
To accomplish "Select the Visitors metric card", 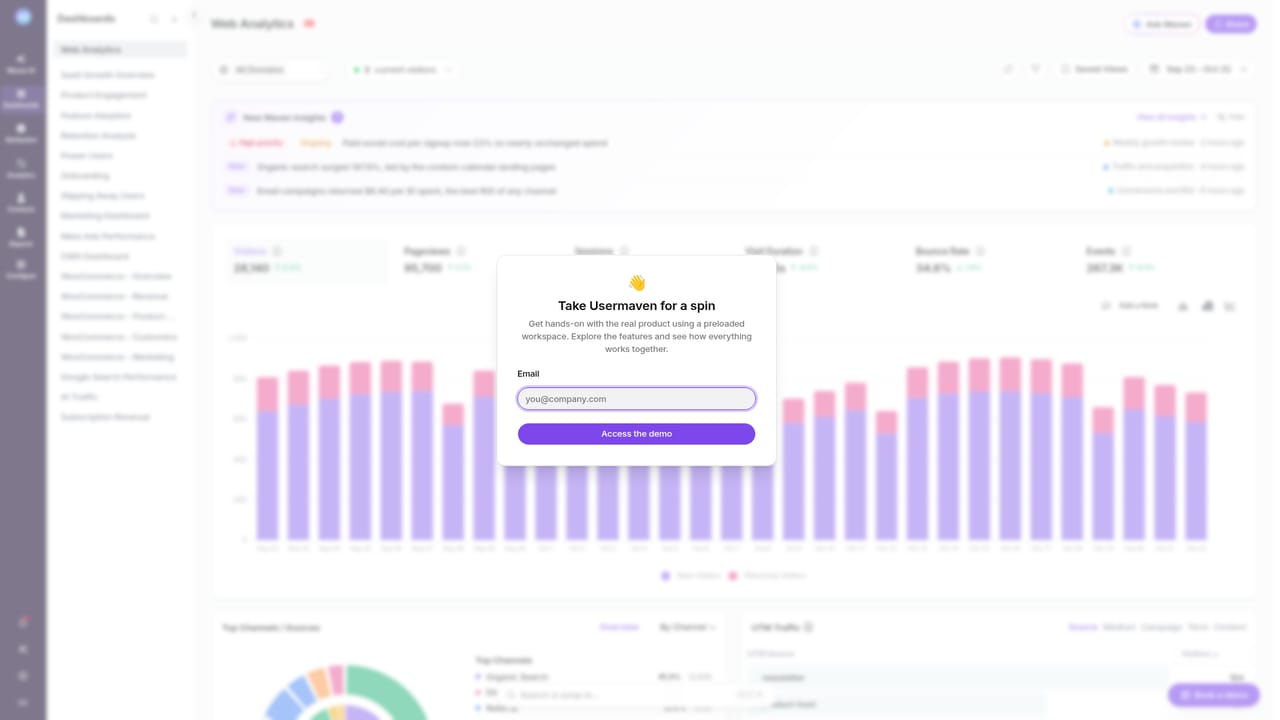I will (306, 260).
